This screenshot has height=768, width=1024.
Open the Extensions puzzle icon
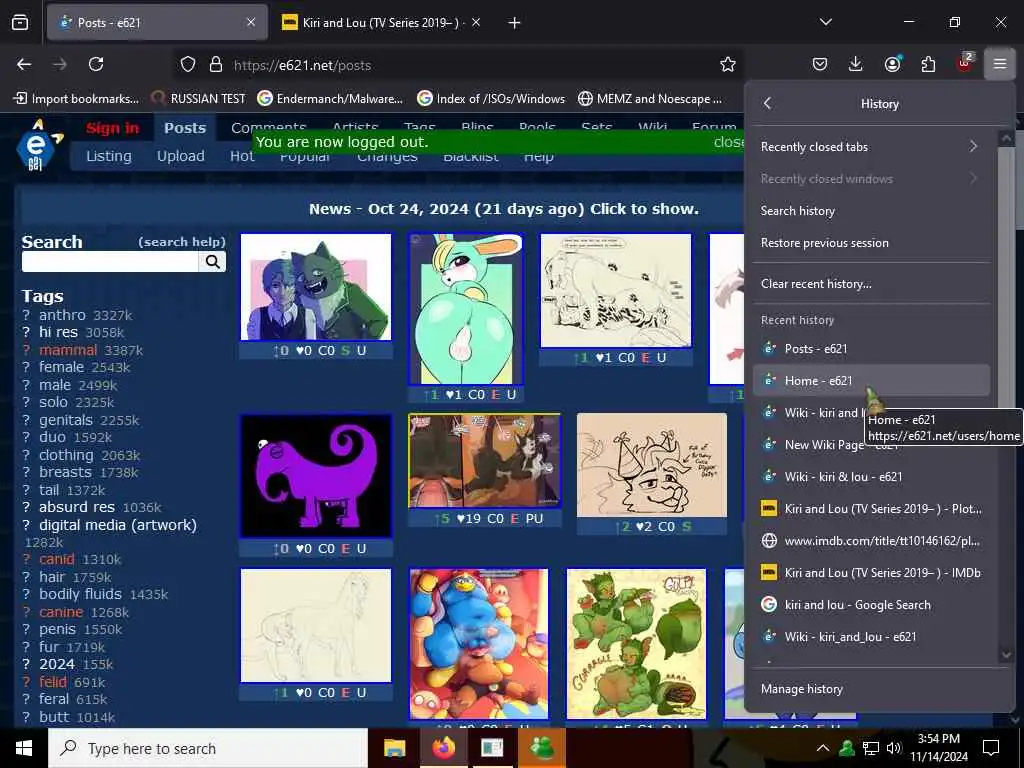[x=928, y=64]
